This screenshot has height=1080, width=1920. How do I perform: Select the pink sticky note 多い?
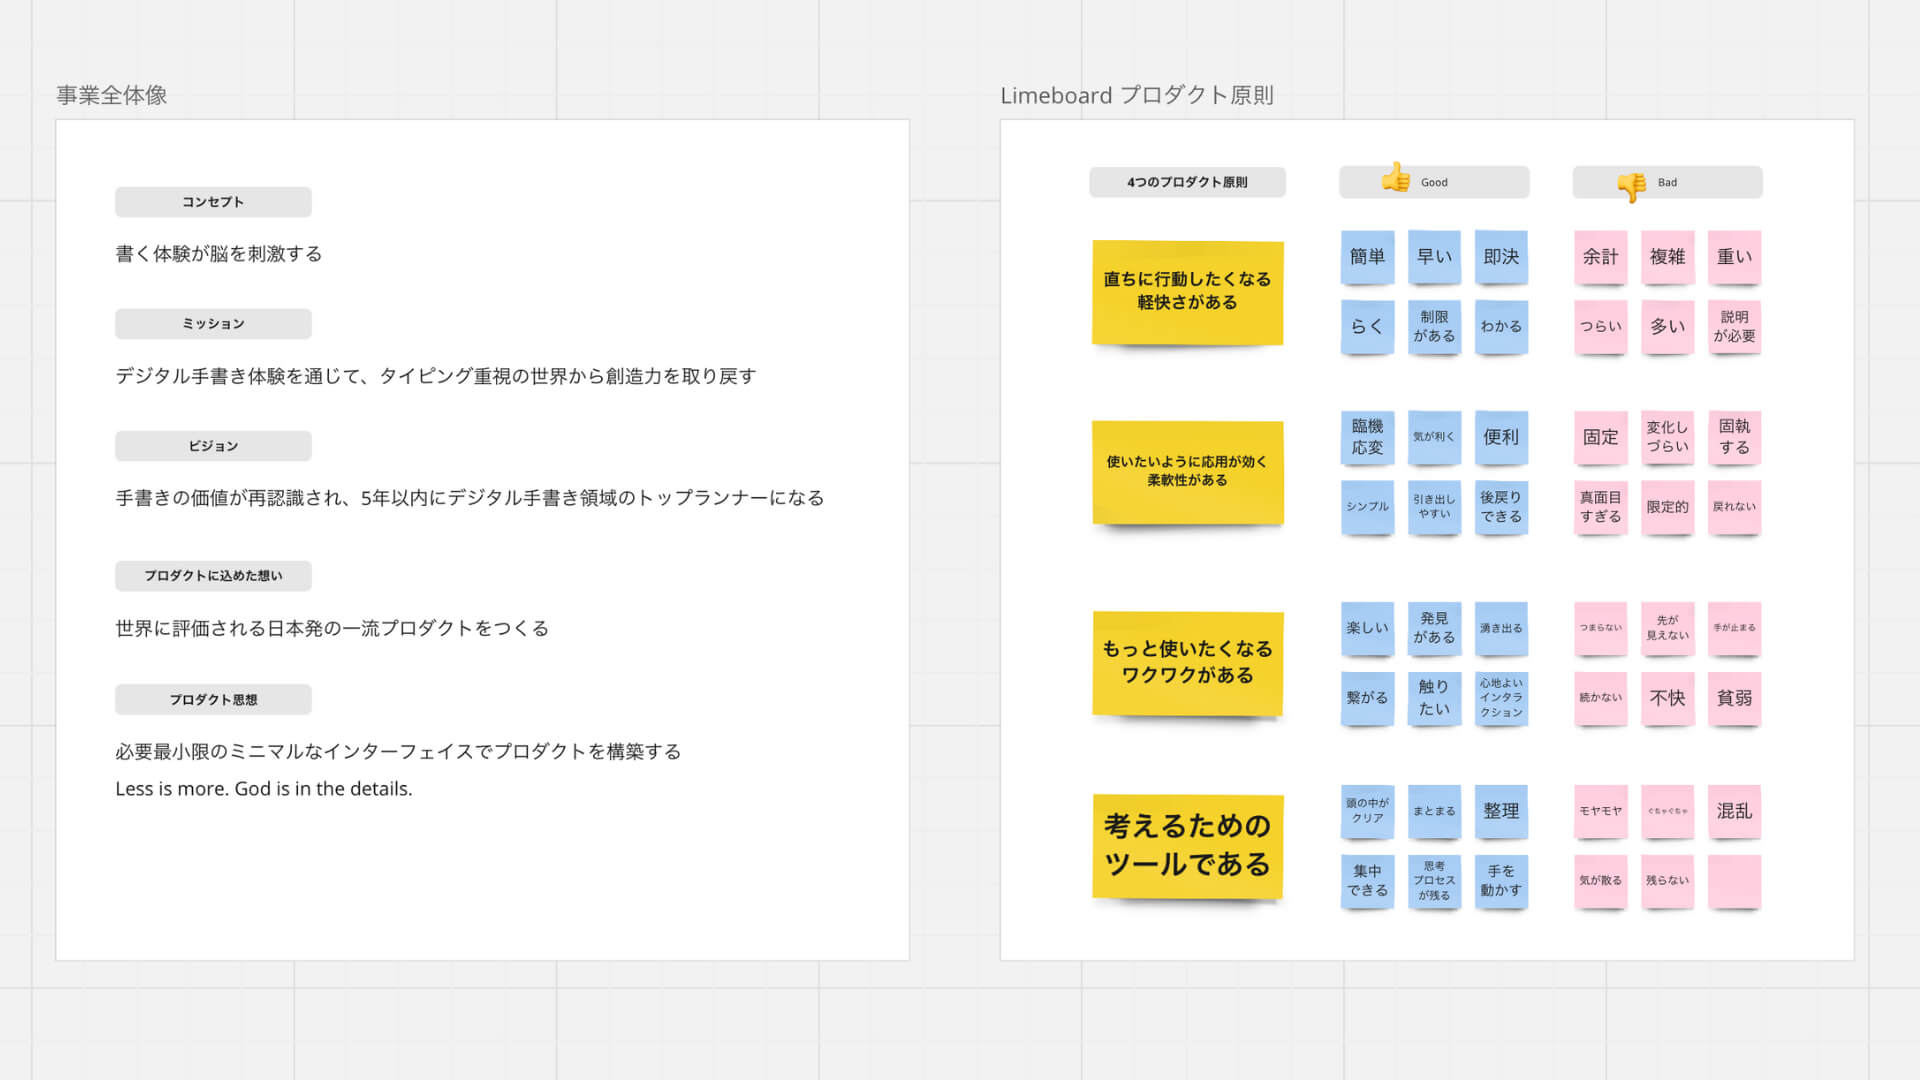click(1668, 327)
